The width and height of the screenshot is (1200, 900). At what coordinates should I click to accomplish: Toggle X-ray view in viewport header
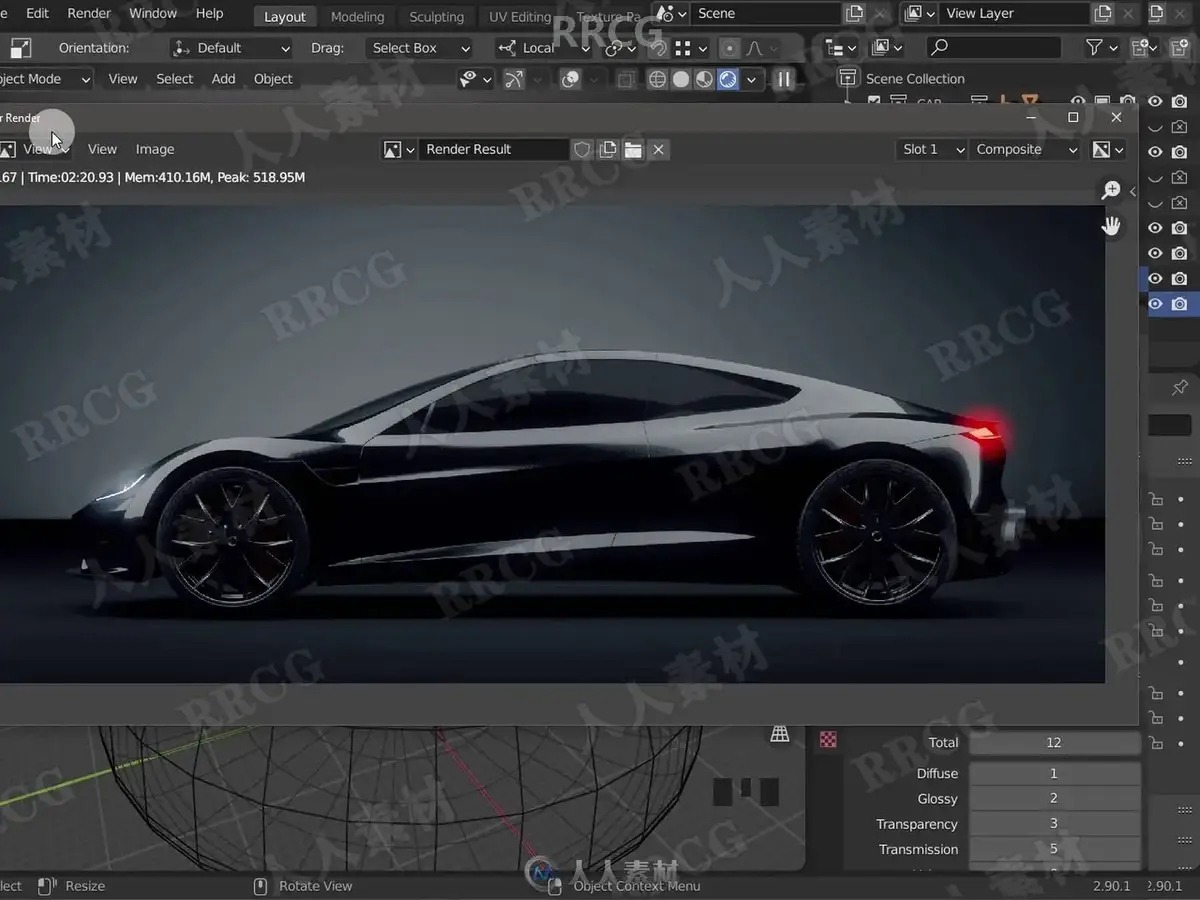[625, 80]
